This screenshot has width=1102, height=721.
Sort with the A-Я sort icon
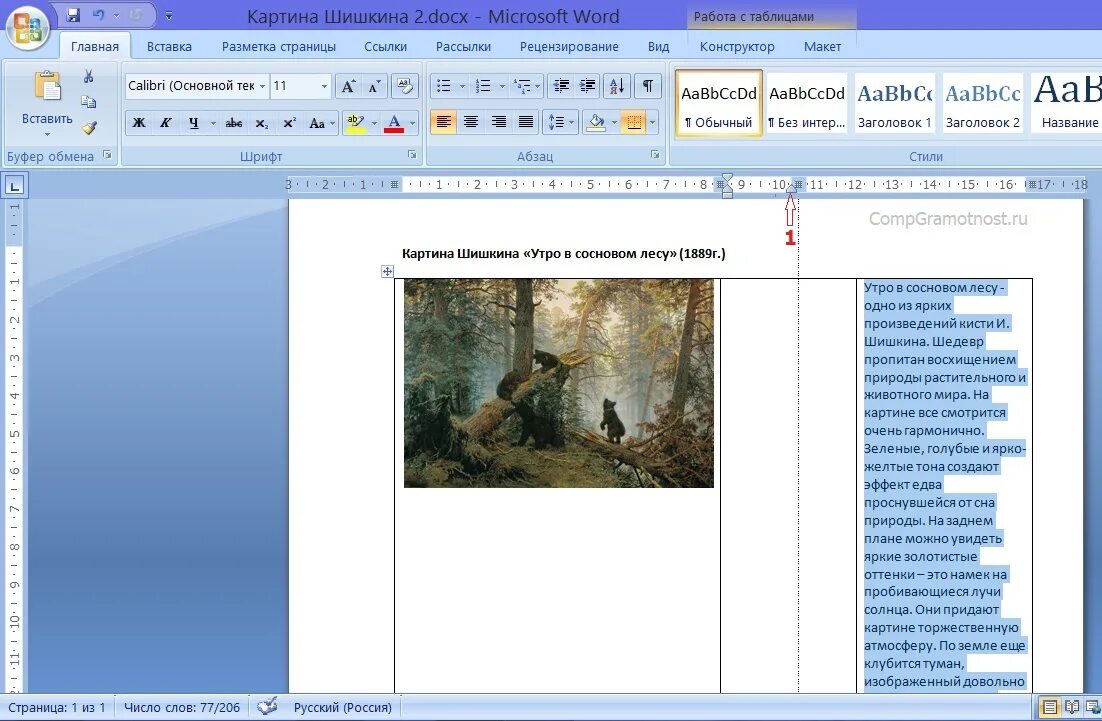pyautogui.click(x=617, y=86)
